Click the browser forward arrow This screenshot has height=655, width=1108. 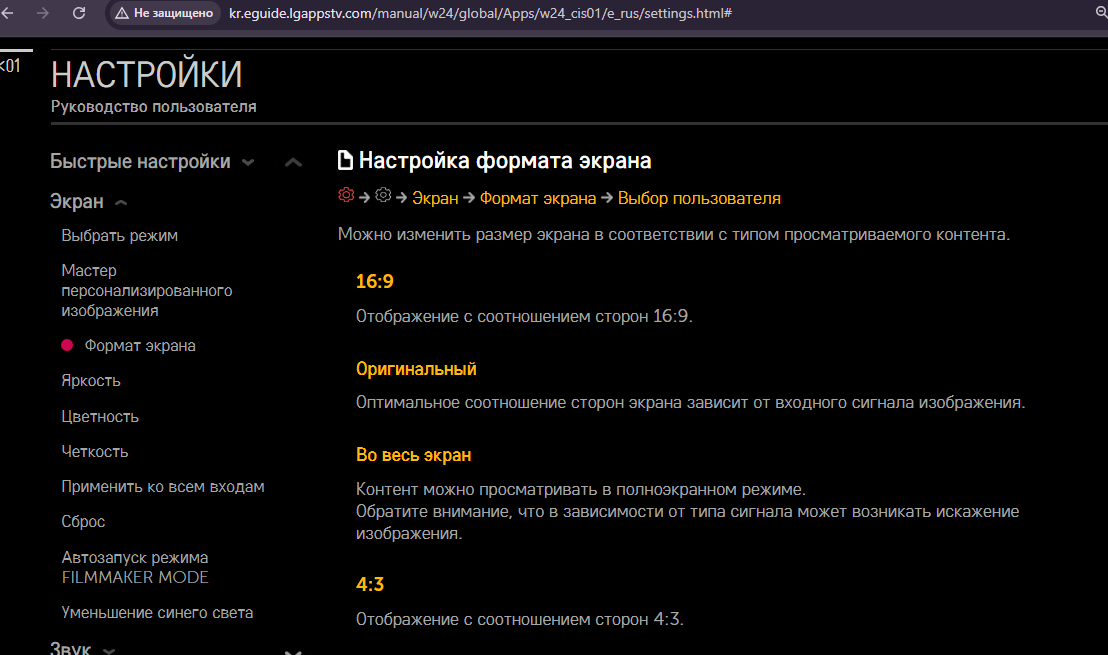[42, 14]
